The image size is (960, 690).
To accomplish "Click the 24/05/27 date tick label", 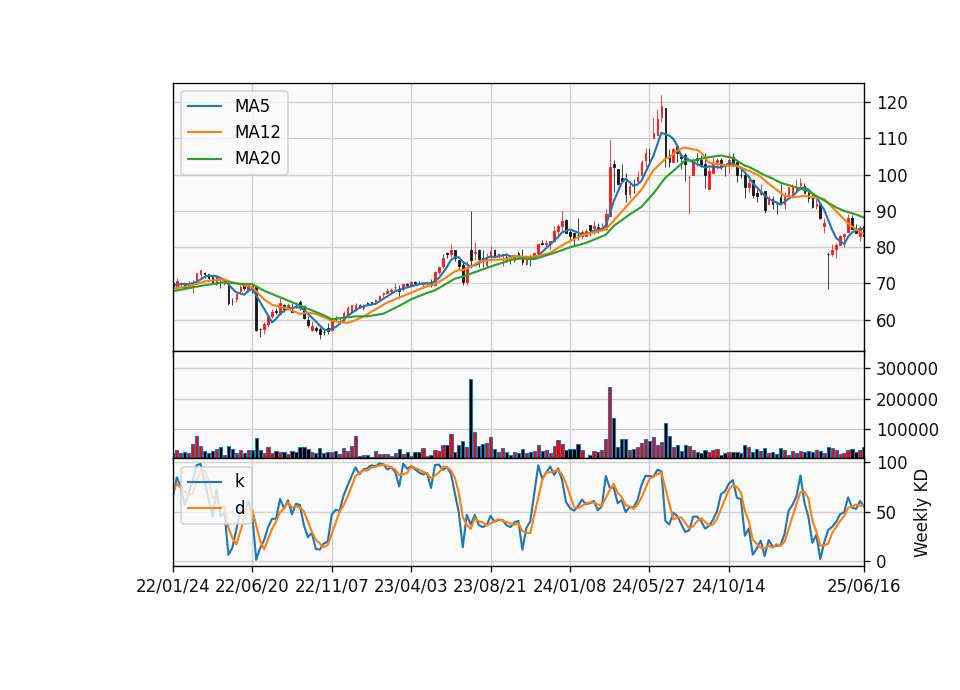I will (x=649, y=586).
